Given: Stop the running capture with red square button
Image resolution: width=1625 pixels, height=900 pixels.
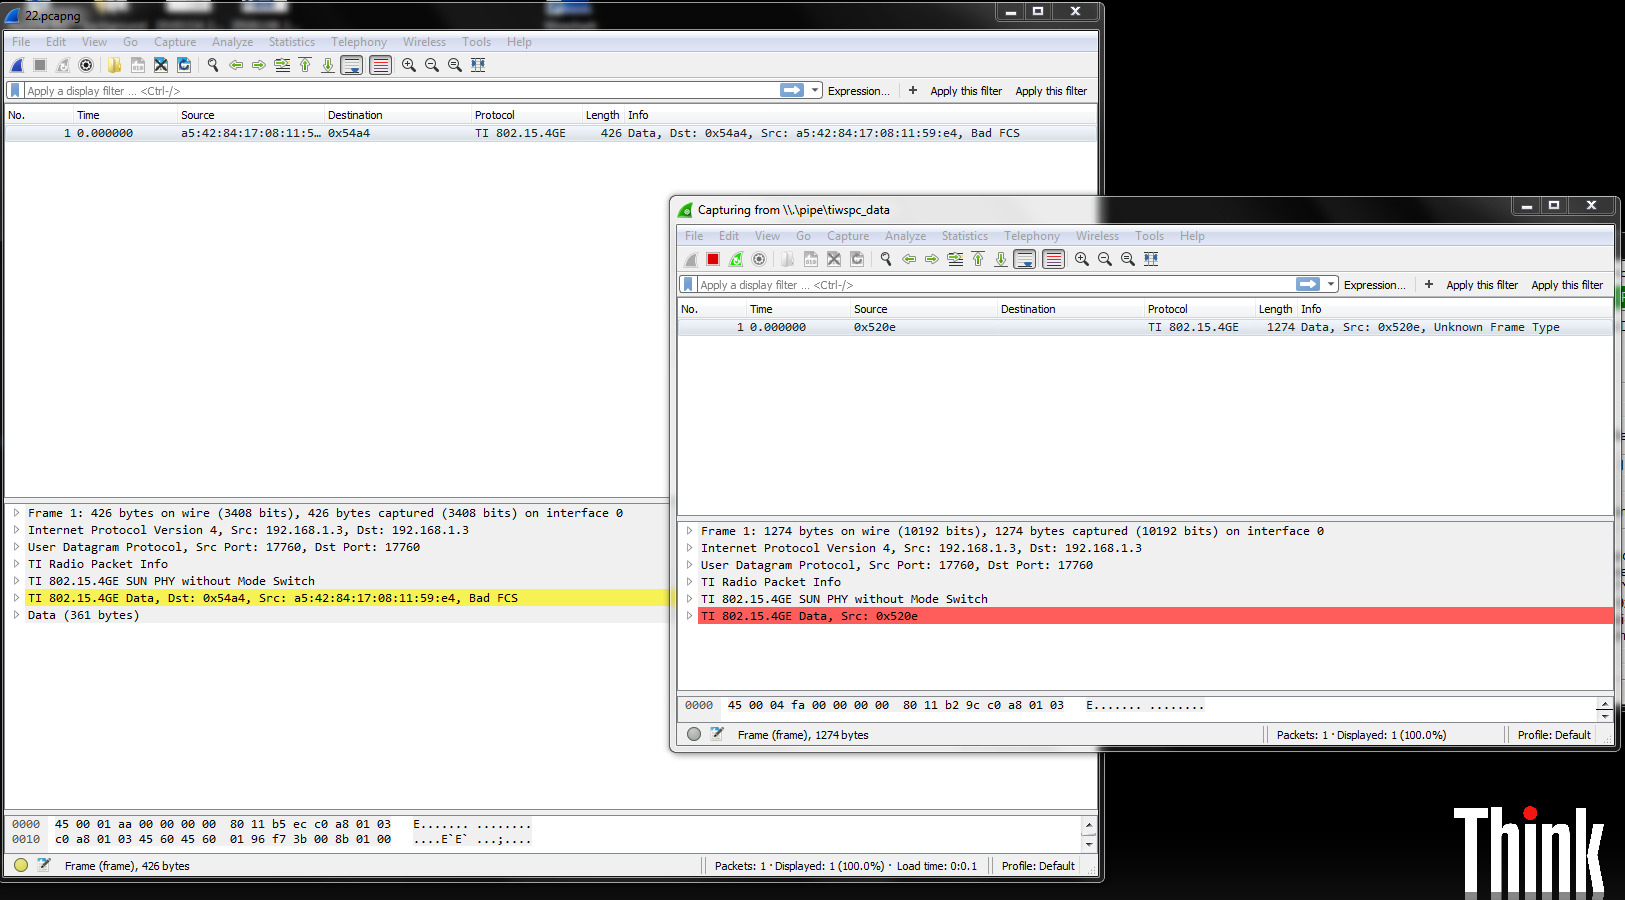Looking at the screenshot, I should pos(713,259).
